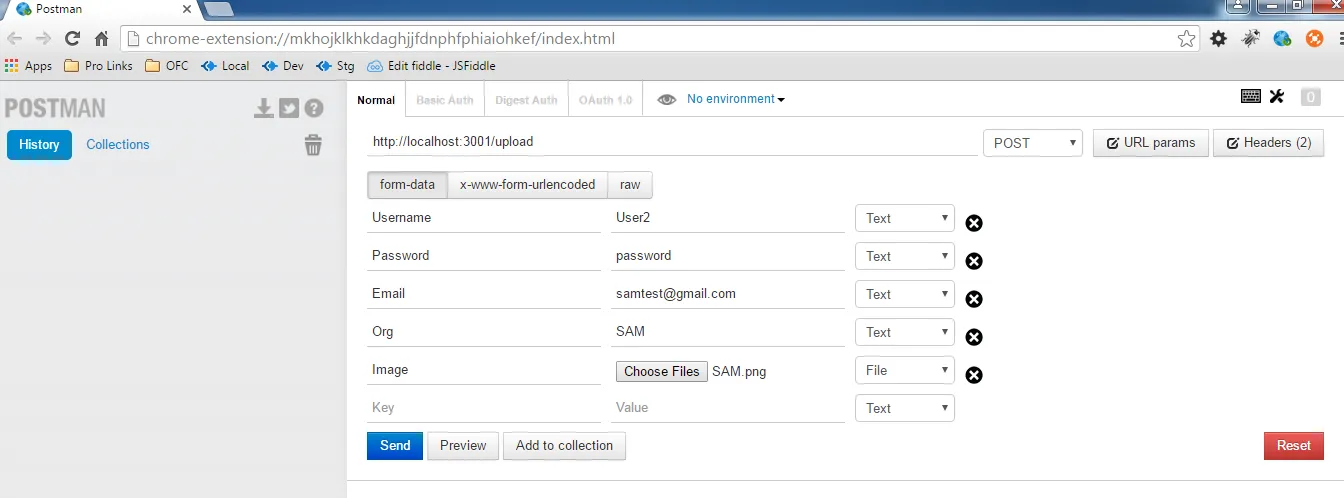Expand the No environment dropdown
This screenshot has width=1344, height=498.
coord(735,99)
